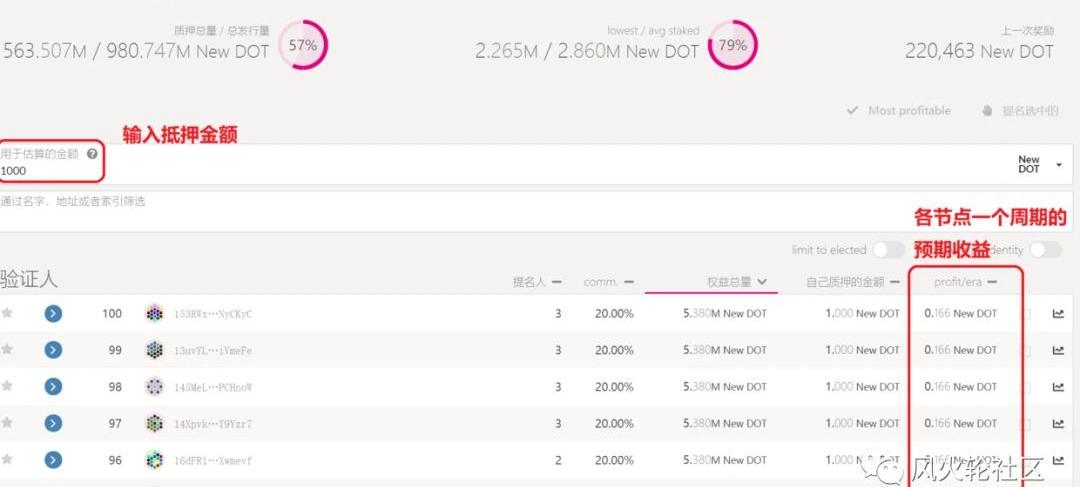Toggle the 'identity' filter switch
Image resolution: width=1080 pixels, height=487 pixels.
pyautogui.click(x=1045, y=250)
